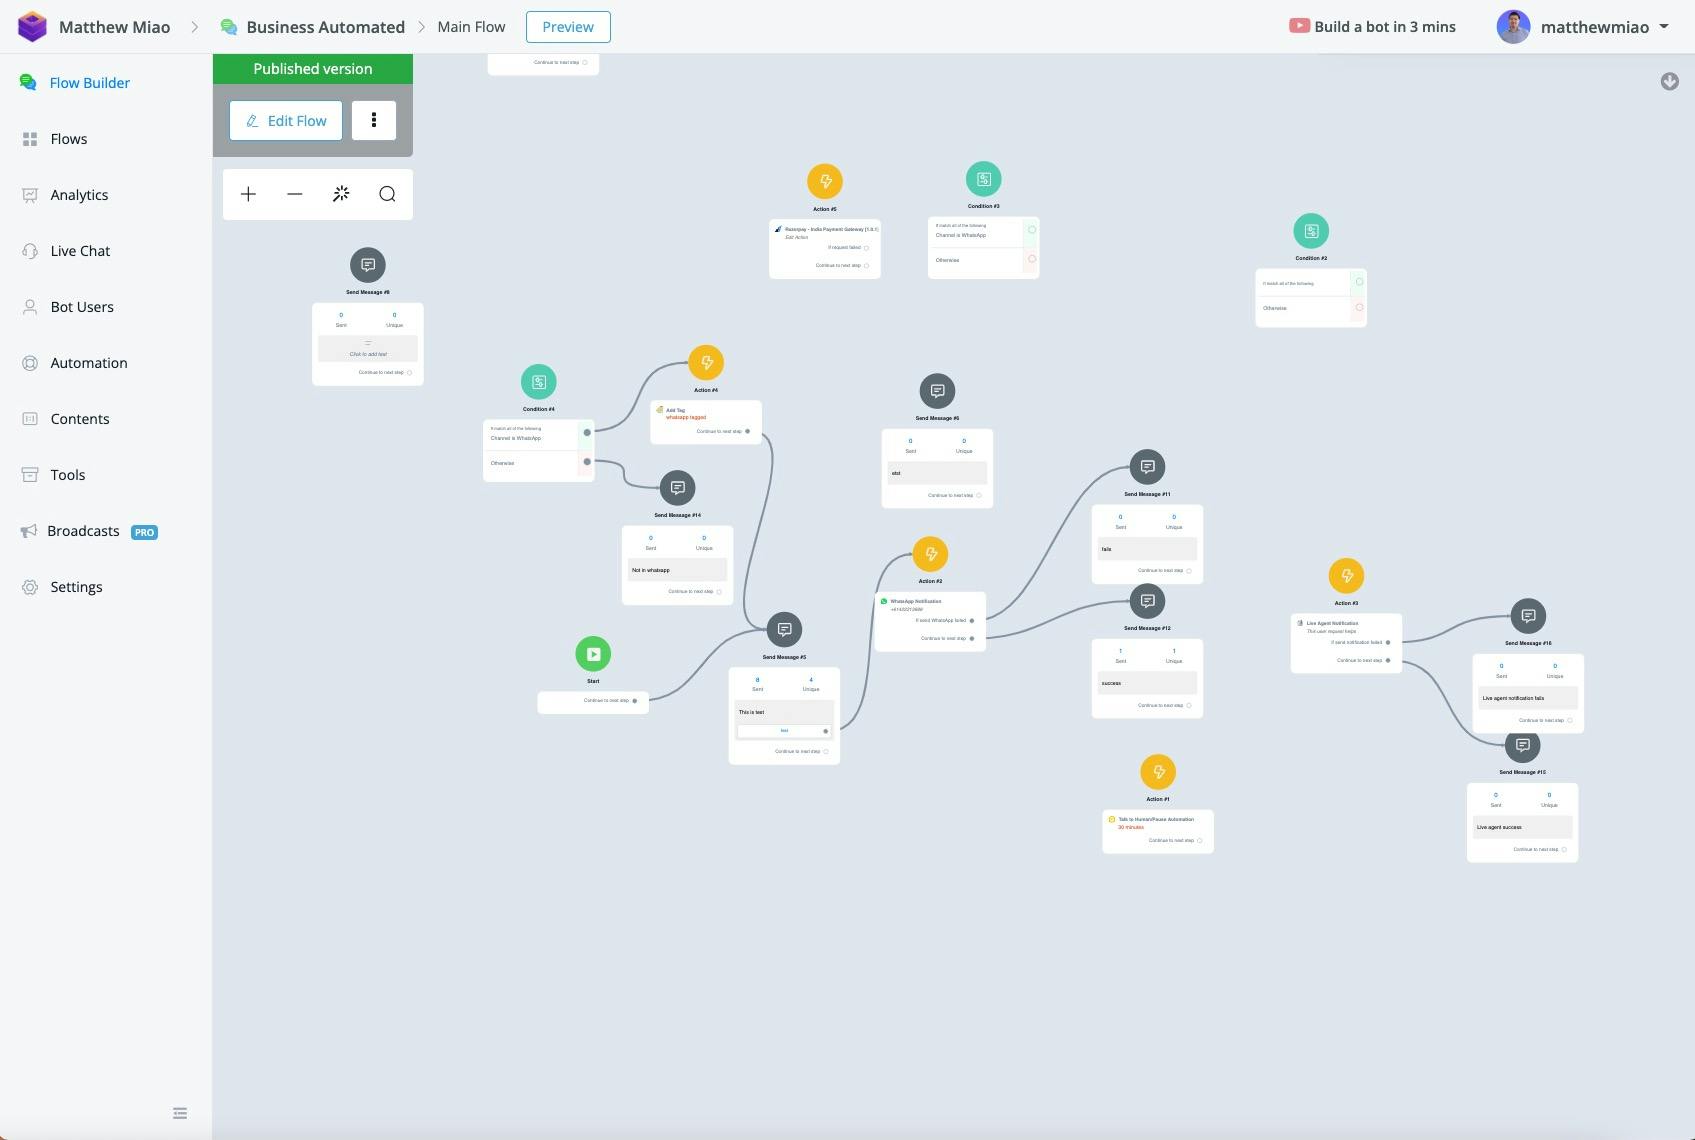This screenshot has width=1695, height=1140.
Task: Go to Matthew Miao breadcrumb
Action: (x=114, y=27)
